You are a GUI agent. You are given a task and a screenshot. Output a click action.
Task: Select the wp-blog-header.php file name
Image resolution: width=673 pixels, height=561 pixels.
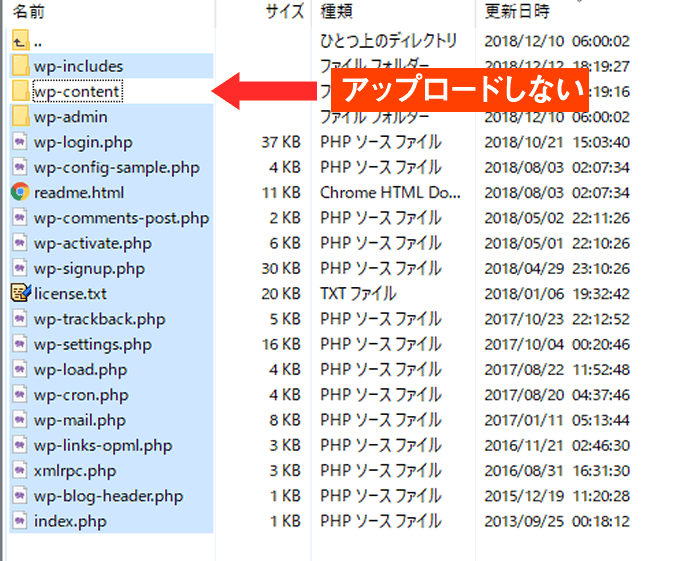coord(108,496)
